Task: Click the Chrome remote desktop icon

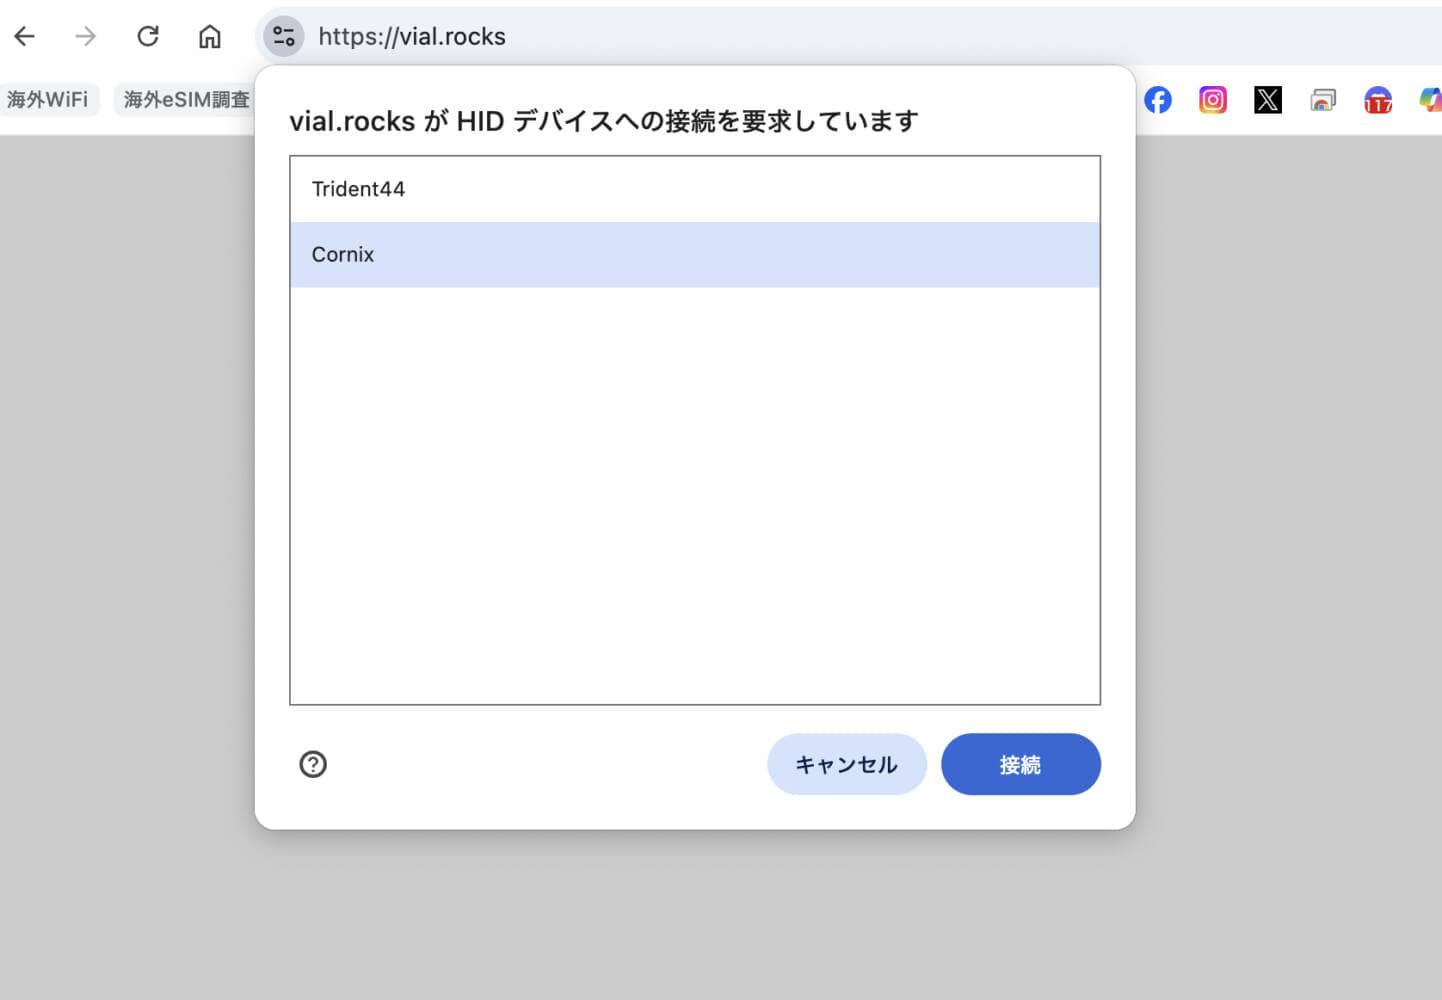Action: pyautogui.click(x=1322, y=99)
